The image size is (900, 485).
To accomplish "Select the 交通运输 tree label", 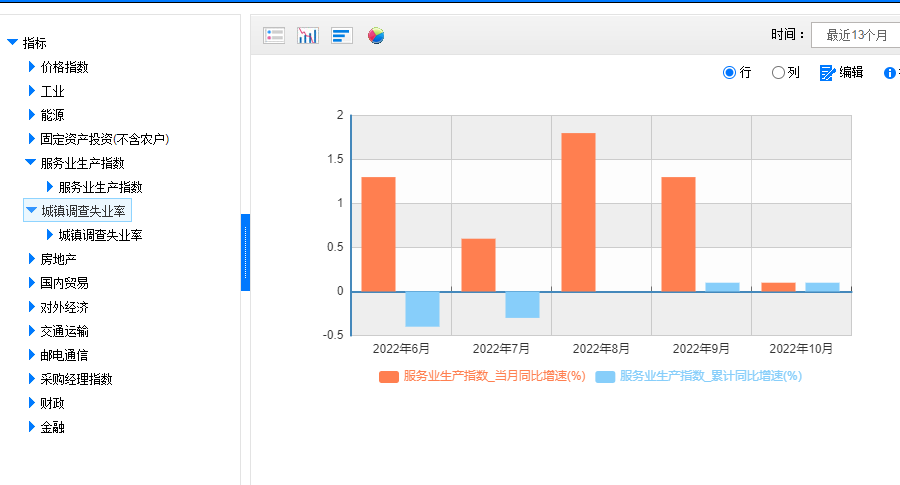I will click(64, 331).
